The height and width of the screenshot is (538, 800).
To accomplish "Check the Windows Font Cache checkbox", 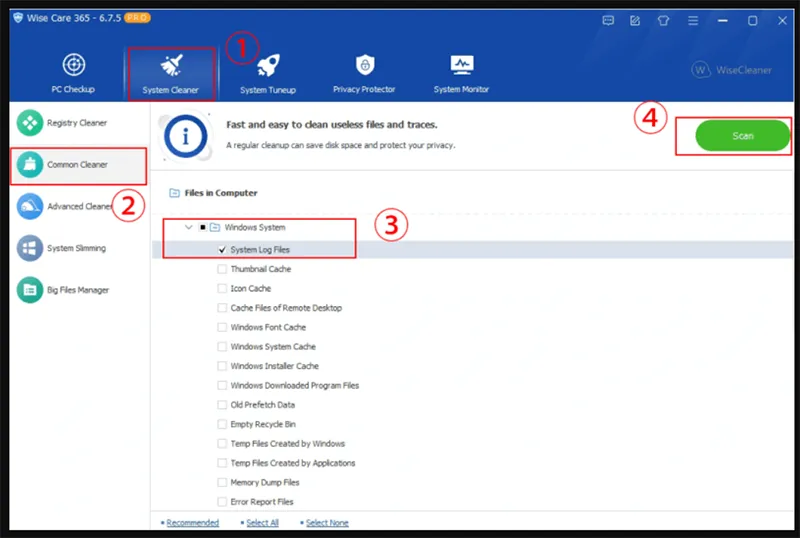I will [x=222, y=327].
